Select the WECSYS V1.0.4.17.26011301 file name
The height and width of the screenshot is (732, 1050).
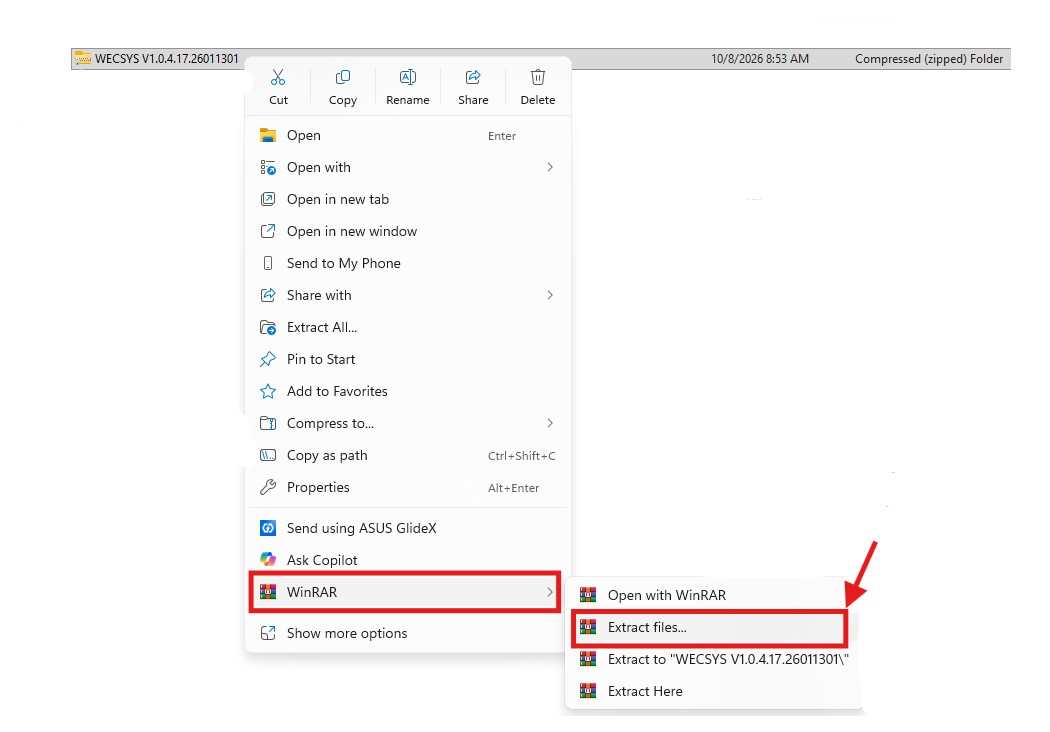(x=167, y=59)
